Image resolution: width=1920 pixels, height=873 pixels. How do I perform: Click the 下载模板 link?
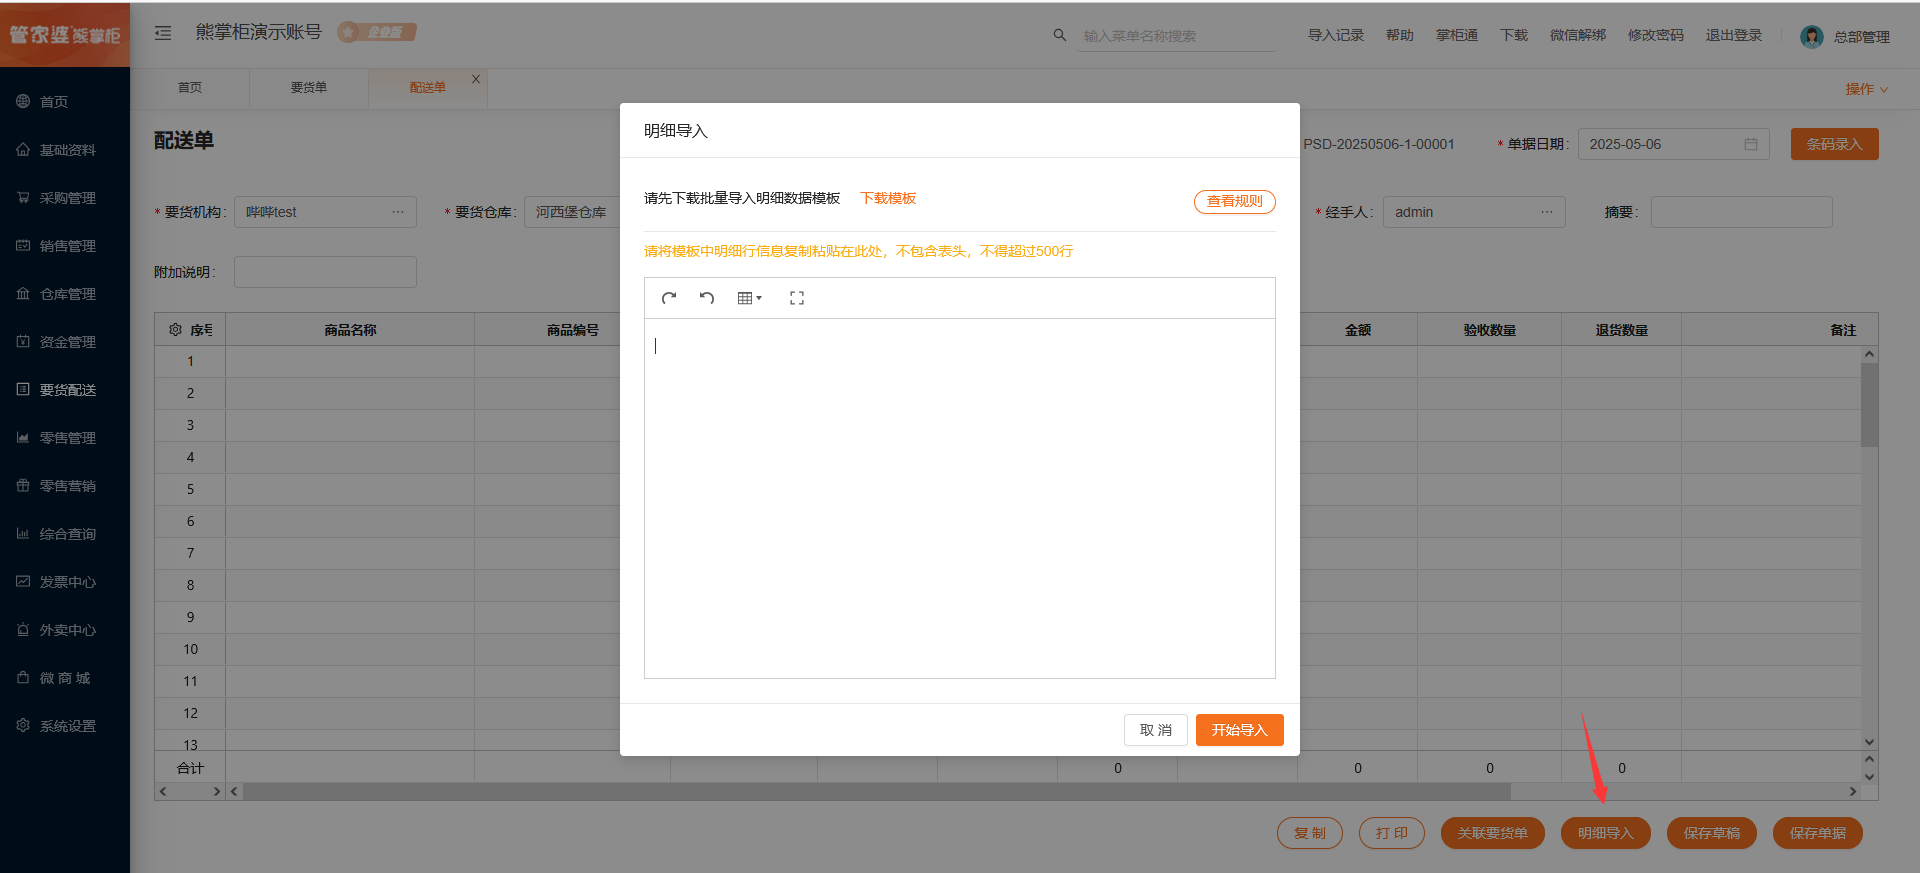coord(888,198)
